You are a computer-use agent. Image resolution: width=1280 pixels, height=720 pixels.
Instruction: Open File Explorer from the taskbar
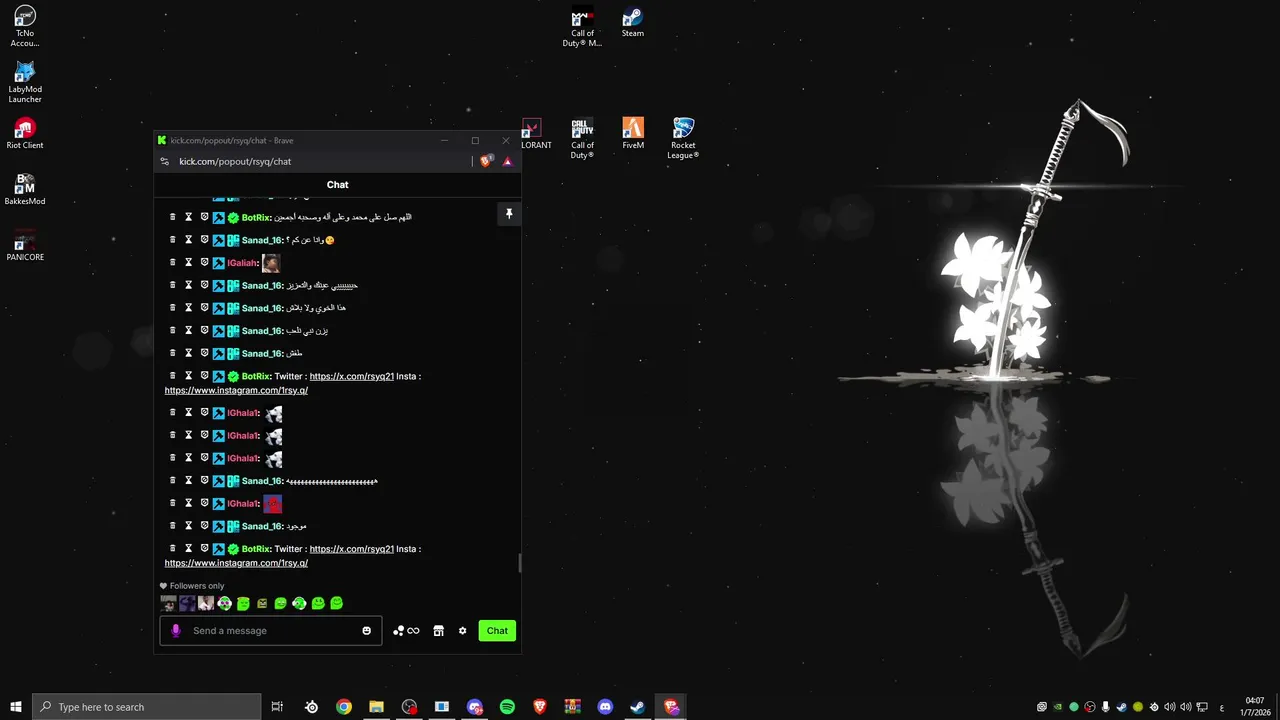pyautogui.click(x=376, y=707)
